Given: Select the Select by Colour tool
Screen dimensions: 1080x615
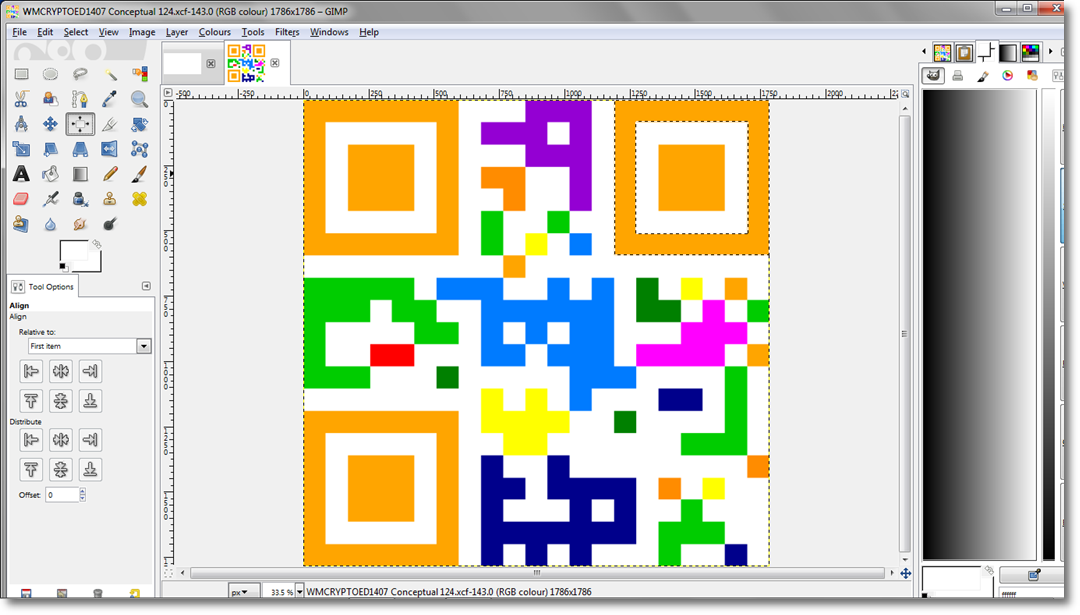Looking at the screenshot, I should [x=139, y=74].
